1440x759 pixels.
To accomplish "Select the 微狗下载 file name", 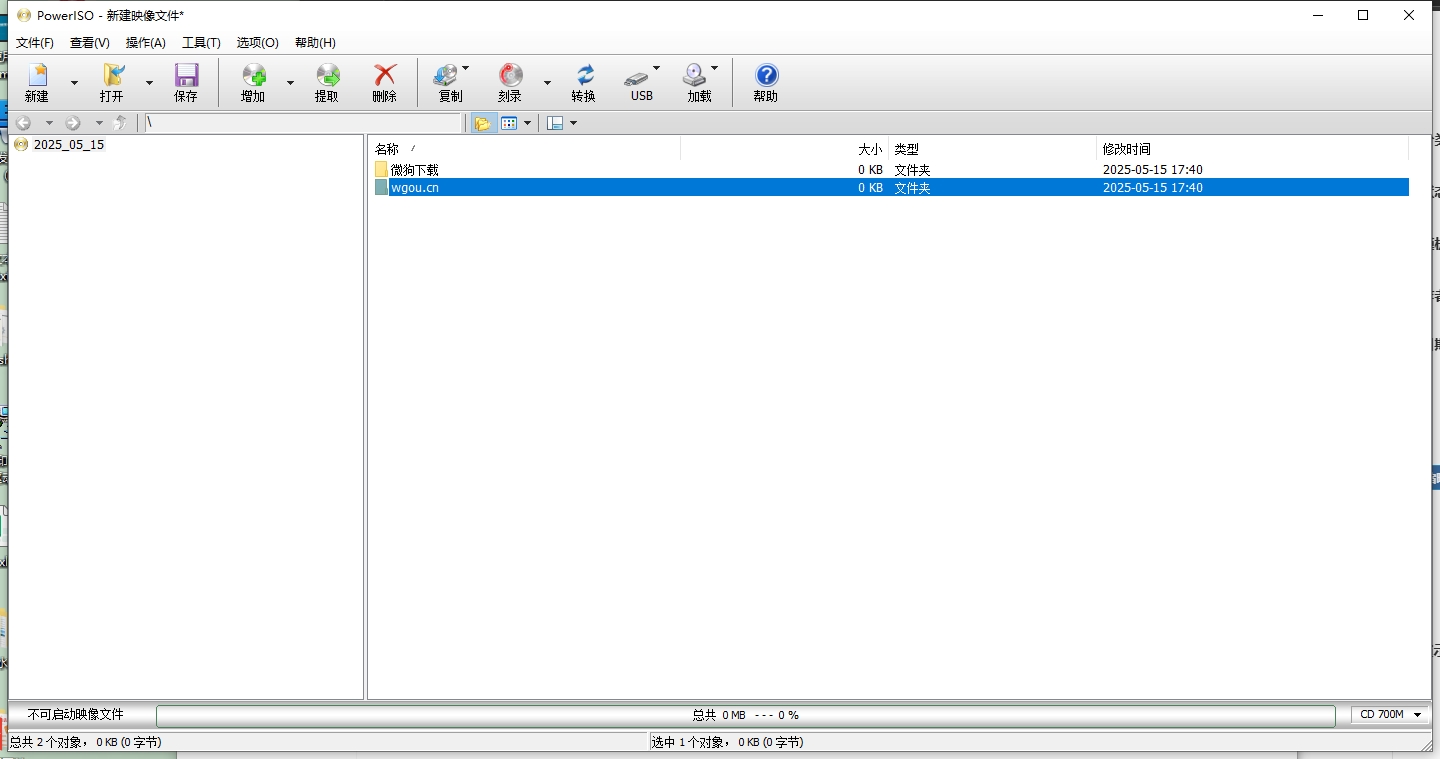I will [x=415, y=170].
